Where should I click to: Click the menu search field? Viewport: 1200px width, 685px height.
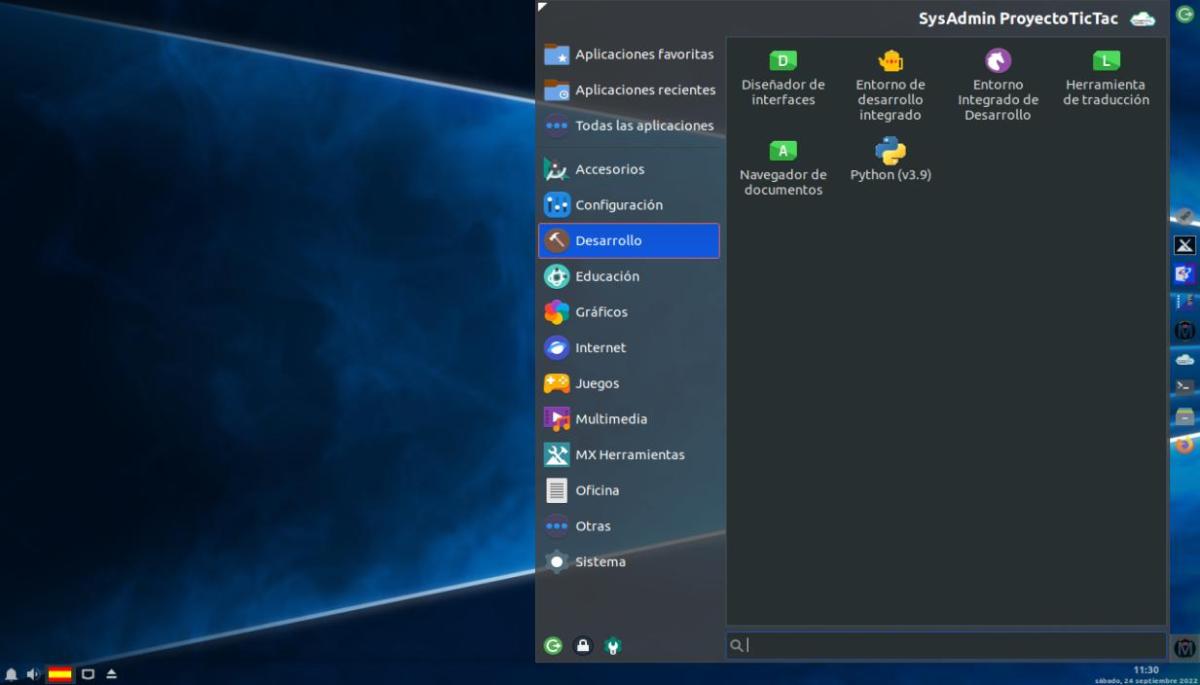945,646
